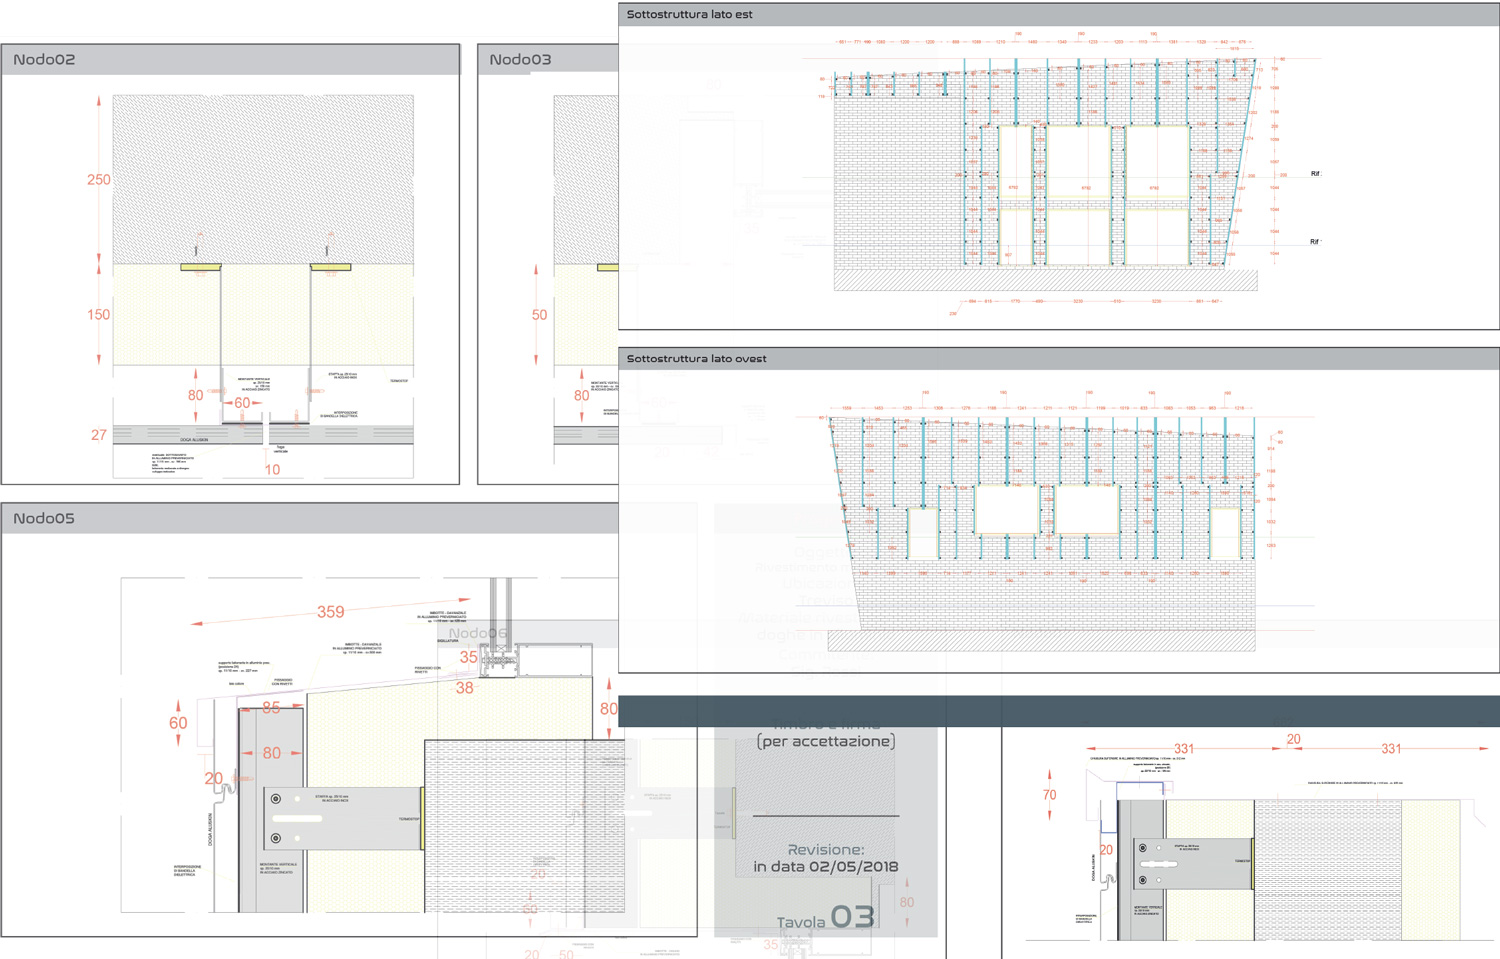Select the Nodo05 panel title

44,518
